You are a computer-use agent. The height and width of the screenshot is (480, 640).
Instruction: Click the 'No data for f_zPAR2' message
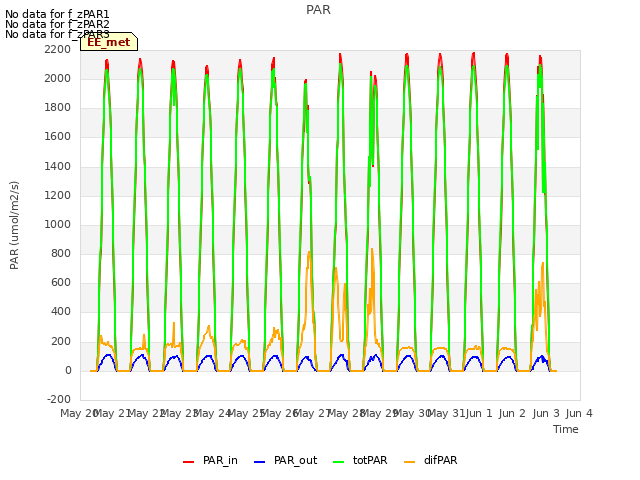57,24
